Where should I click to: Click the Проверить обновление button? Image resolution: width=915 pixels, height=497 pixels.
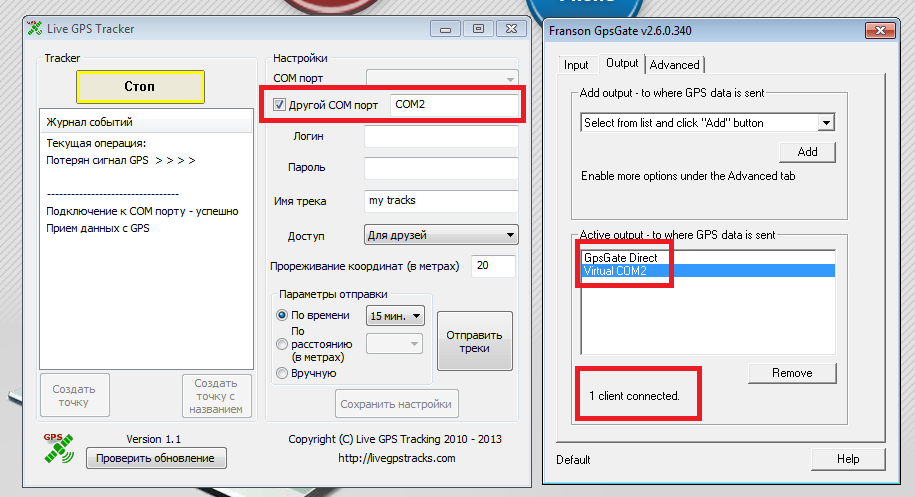[x=156, y=458]
